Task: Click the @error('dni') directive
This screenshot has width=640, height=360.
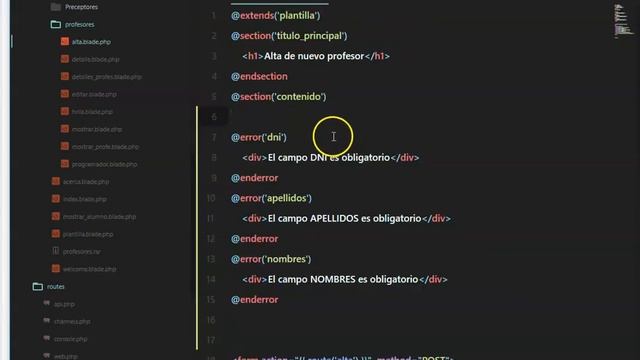Action: click(259, 137)
